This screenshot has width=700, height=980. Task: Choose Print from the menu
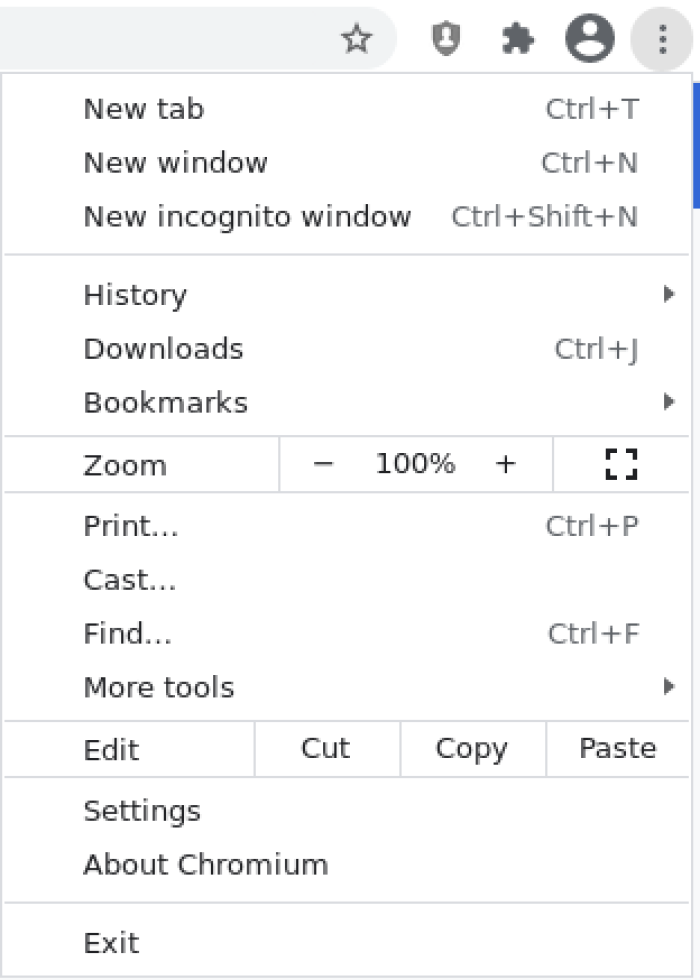pyautogui.click(x=131, y=525)
